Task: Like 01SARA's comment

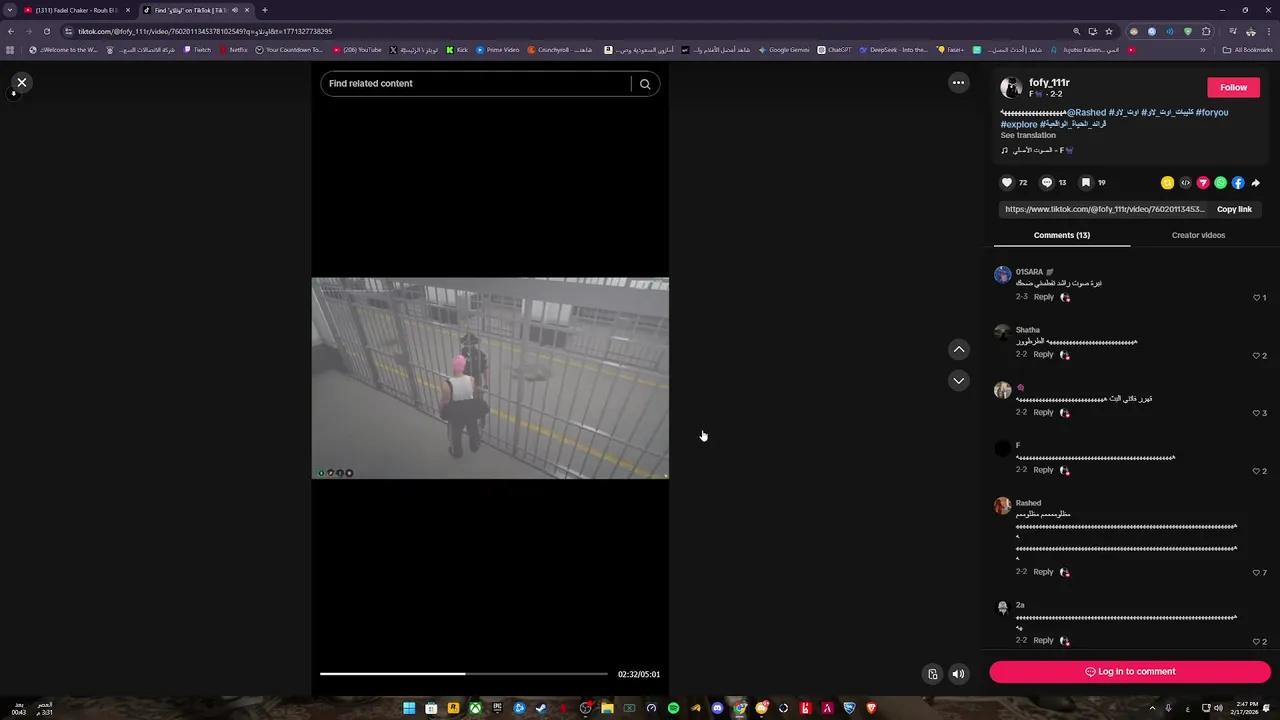Action: point(1257,298)
